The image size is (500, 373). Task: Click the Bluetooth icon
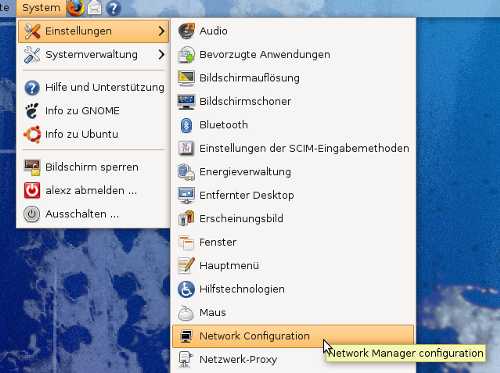click(x=186, y=125)
